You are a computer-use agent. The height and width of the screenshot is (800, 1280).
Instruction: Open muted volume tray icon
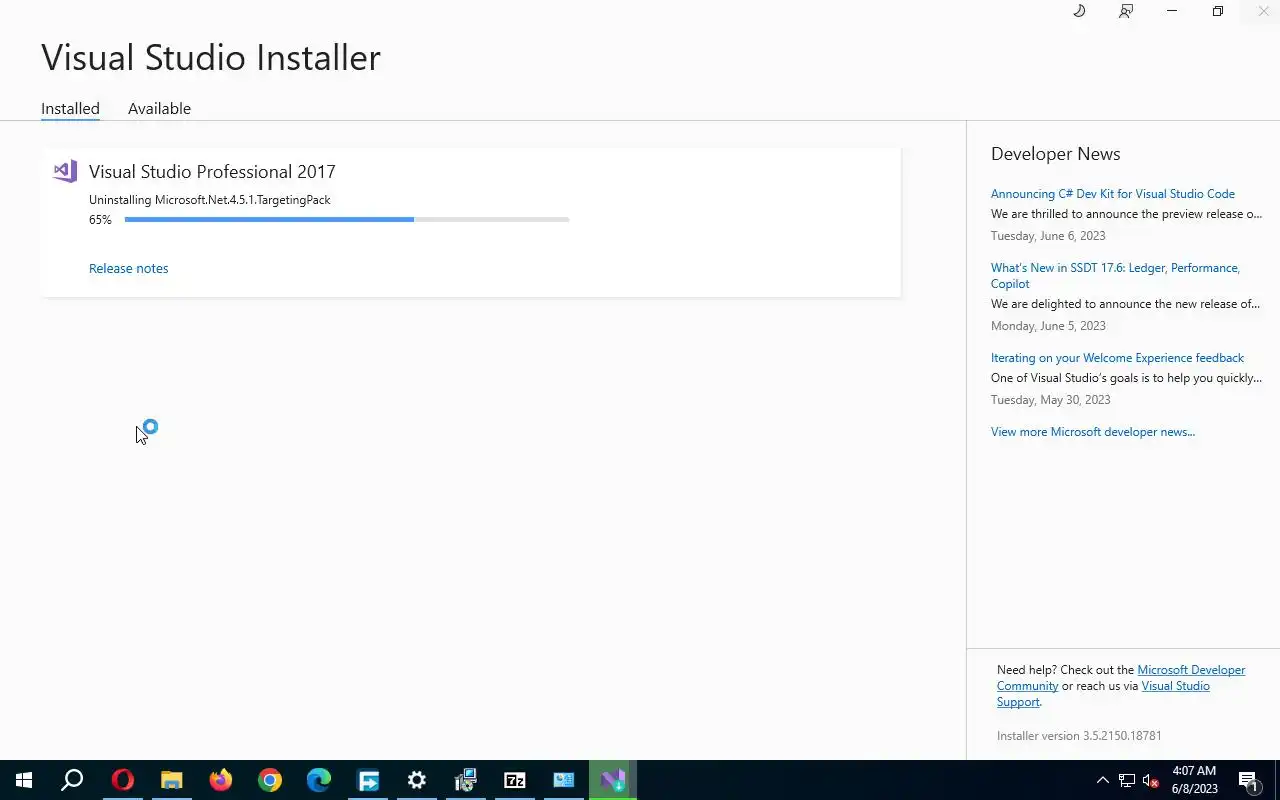point(1151,780)
